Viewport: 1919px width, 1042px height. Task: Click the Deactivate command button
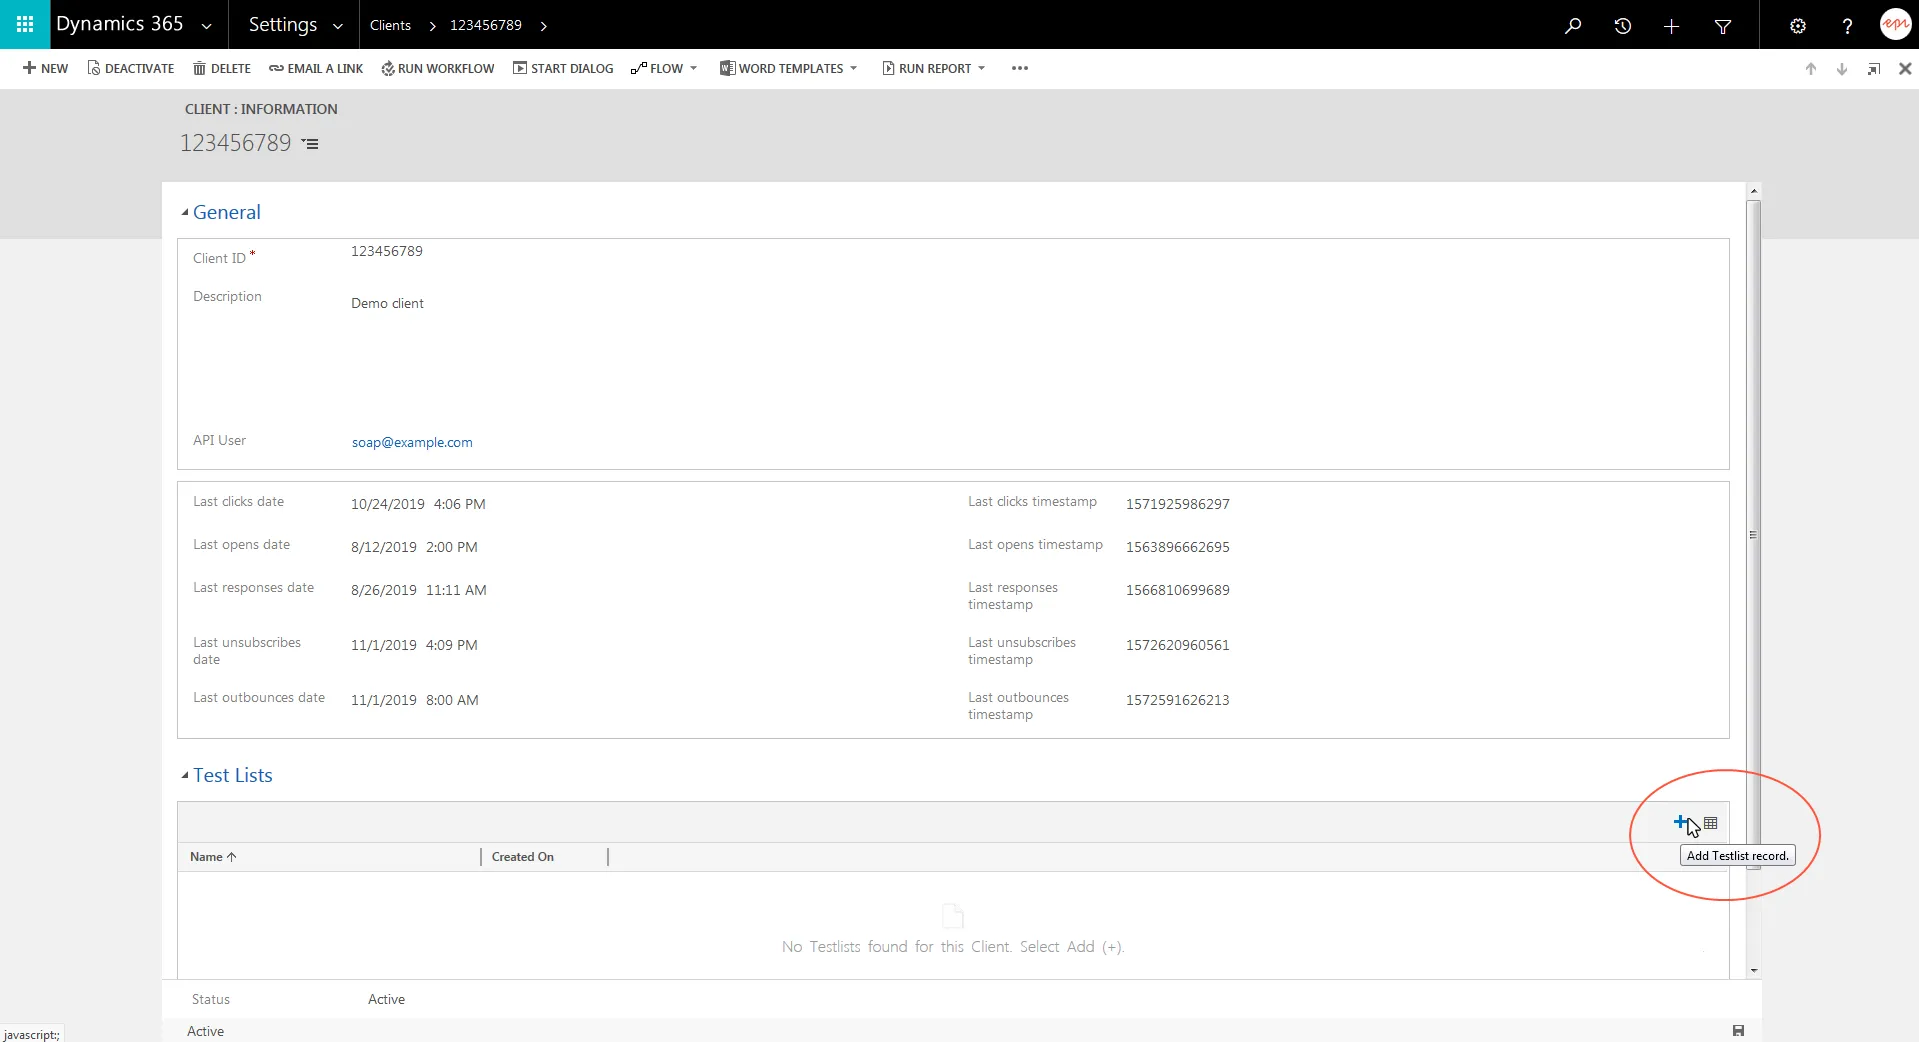130,68
